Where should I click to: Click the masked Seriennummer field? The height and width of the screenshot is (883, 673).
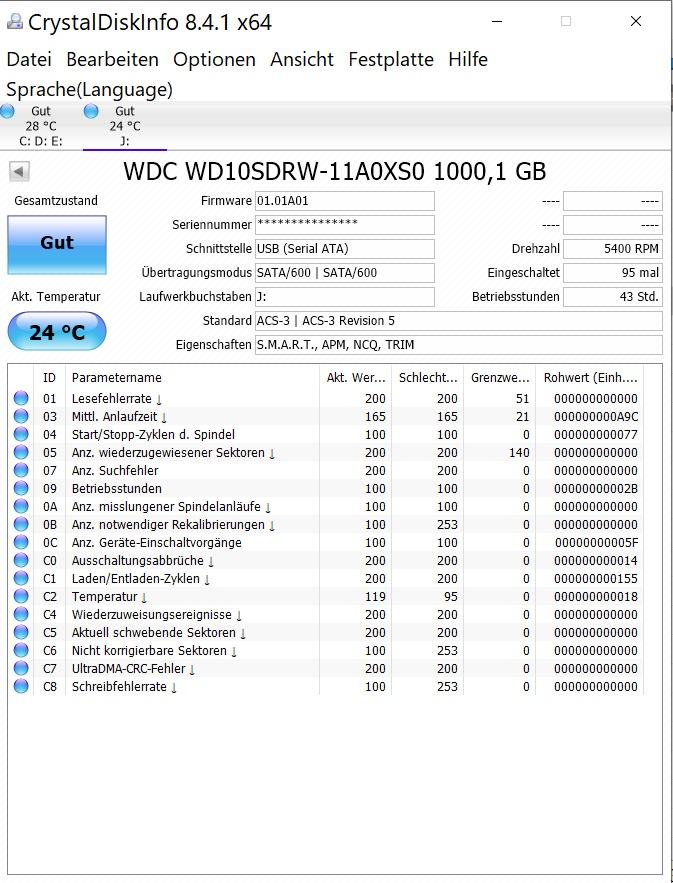[x=345, y=225]
